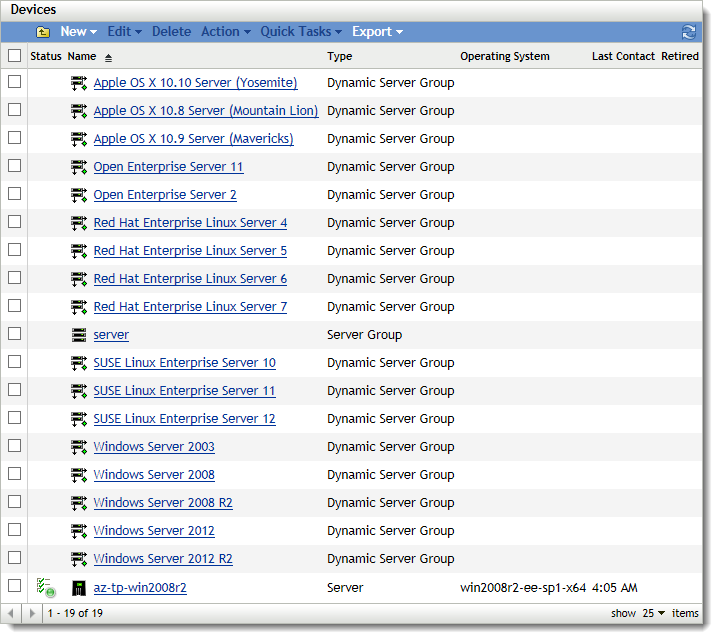Change the show 25 items dropdown

653,613
